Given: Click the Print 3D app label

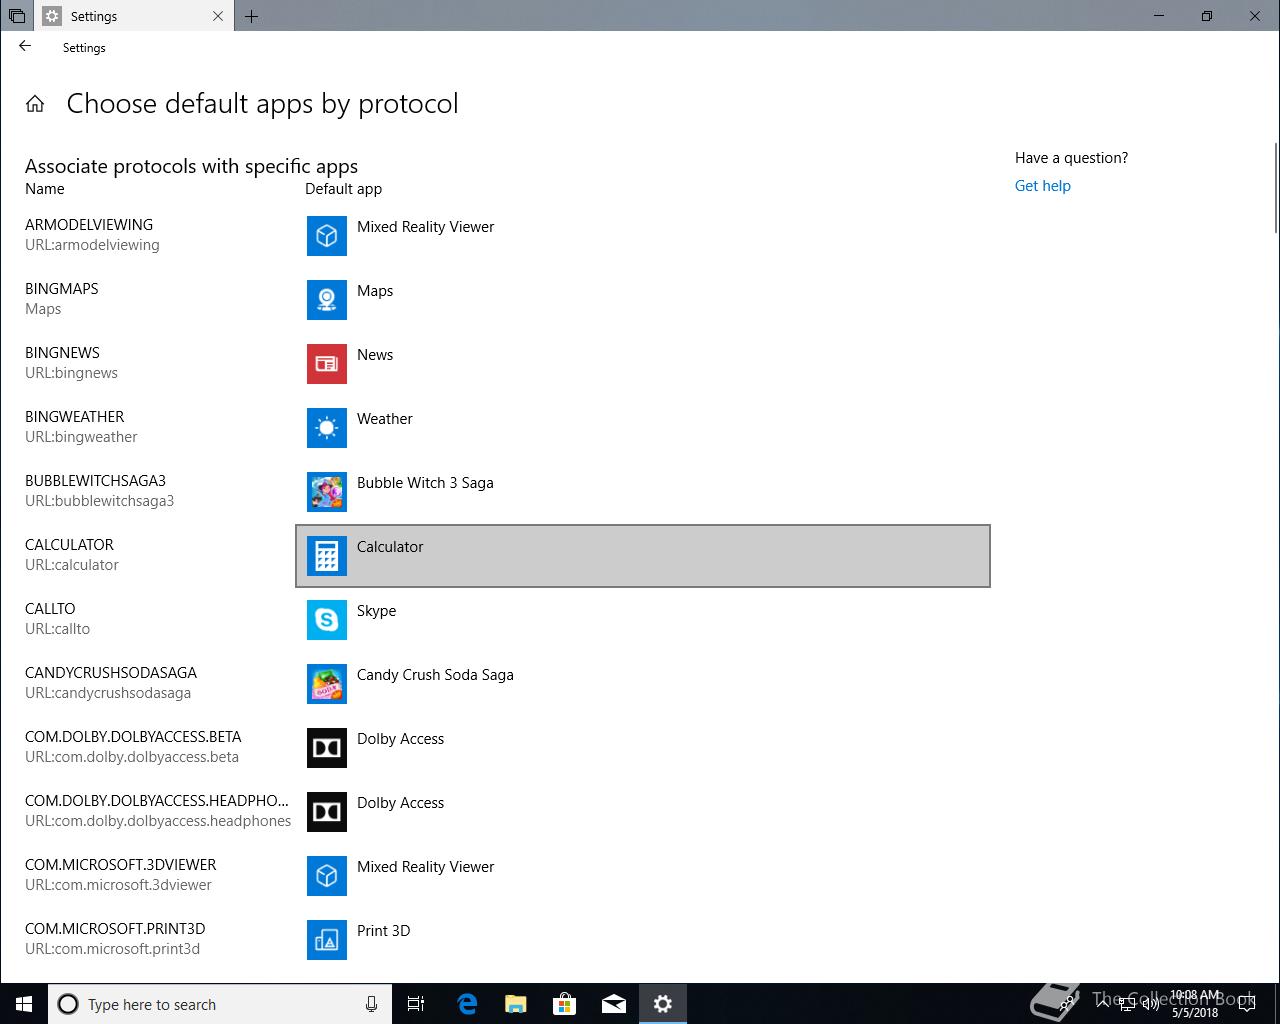Looking at the screenshot, I should [384, 931].
